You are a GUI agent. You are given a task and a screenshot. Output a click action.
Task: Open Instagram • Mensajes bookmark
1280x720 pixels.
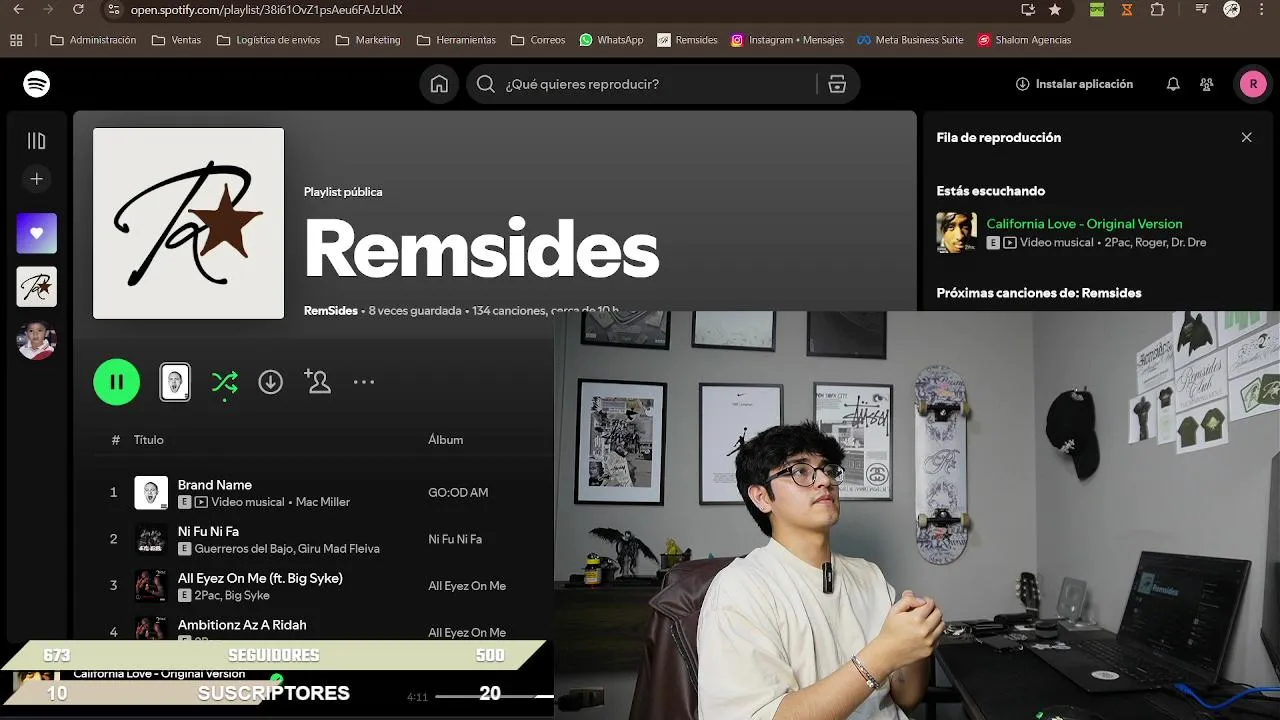(788, 40)
